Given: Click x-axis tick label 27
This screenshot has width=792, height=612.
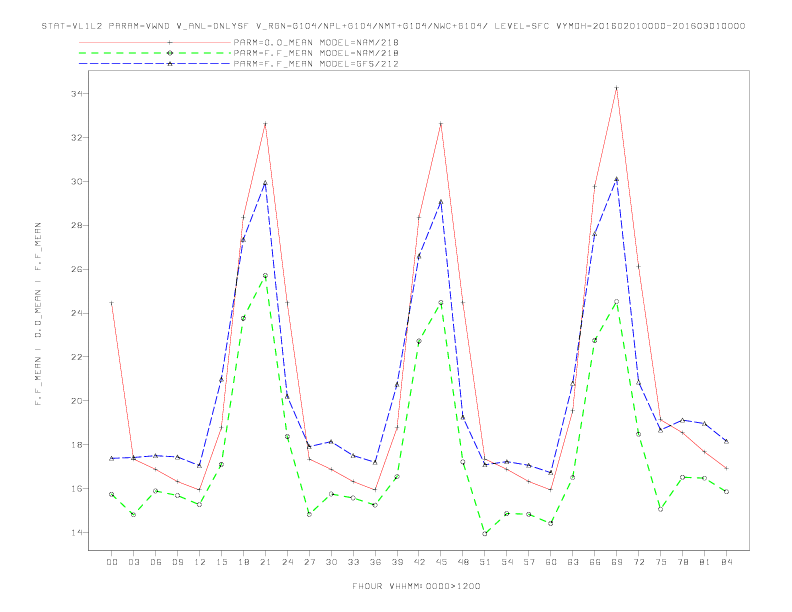Looking at the screenshot, I should click(309, 562).
